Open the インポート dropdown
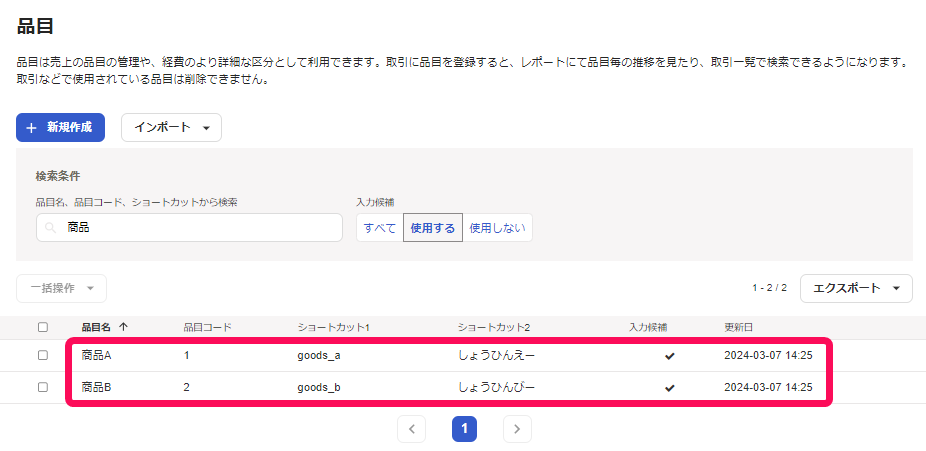This screenshot has width=926, height=451. pyautogui.click(x=171, y=128)
